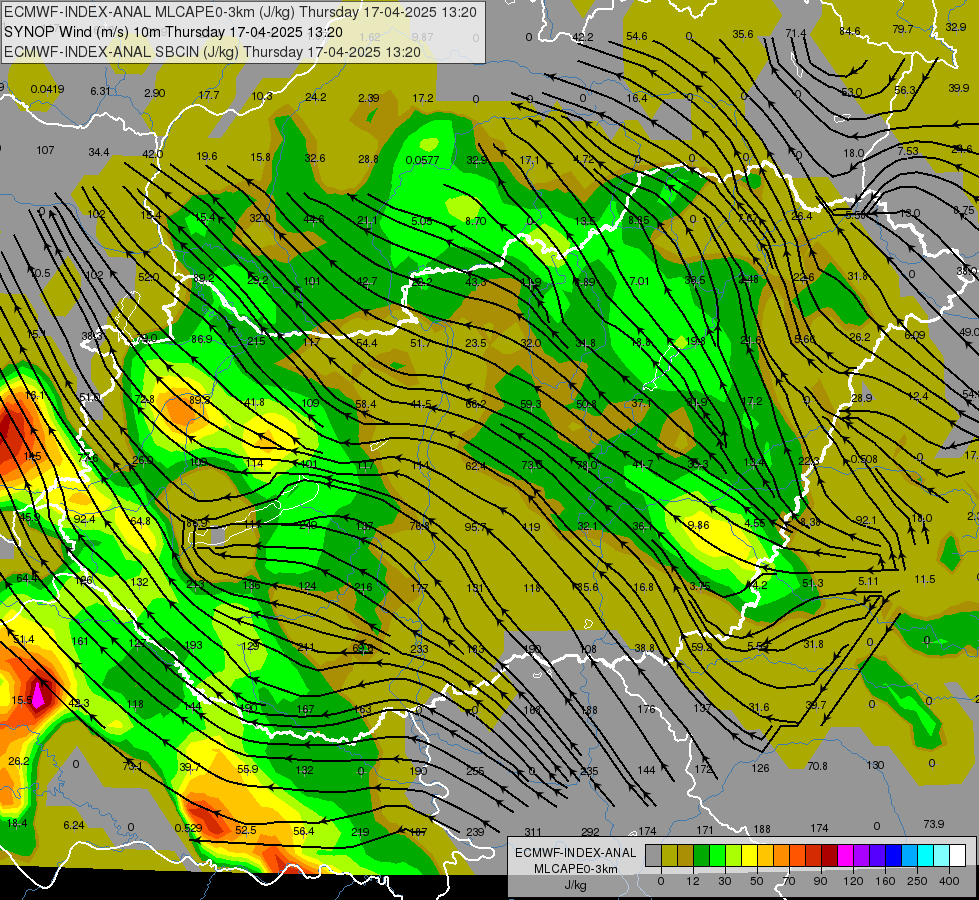The width and height of the screenshot is (979, 900).
Task: Click the J/kg unit label in legend
Action: [574, 885]
